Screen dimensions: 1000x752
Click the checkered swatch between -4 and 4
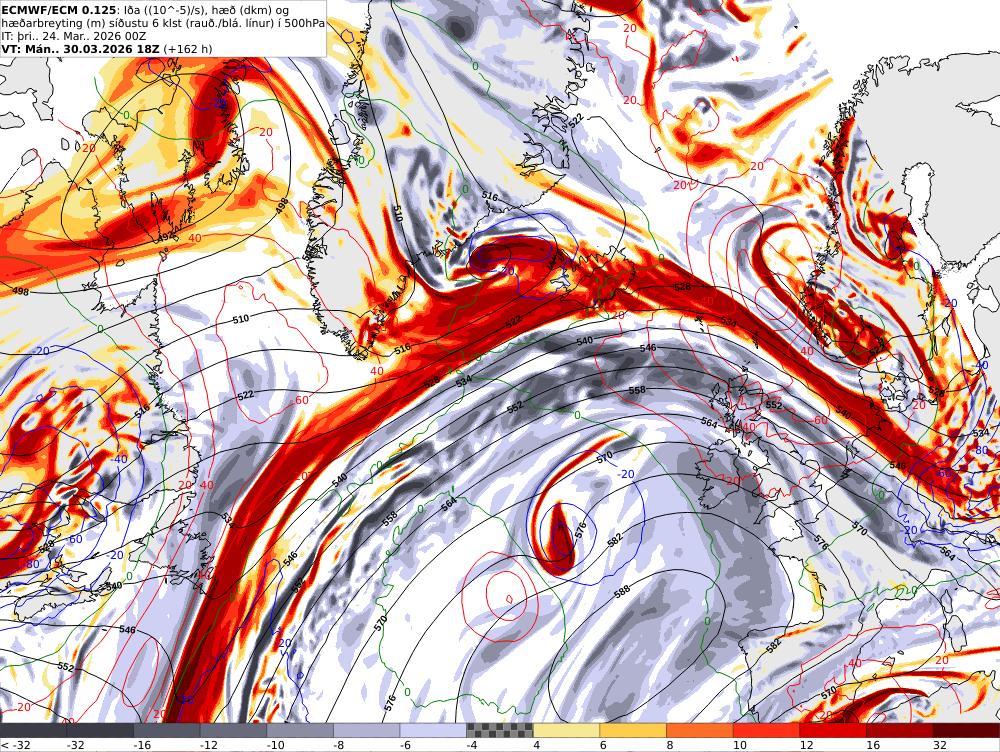point(500,730)
